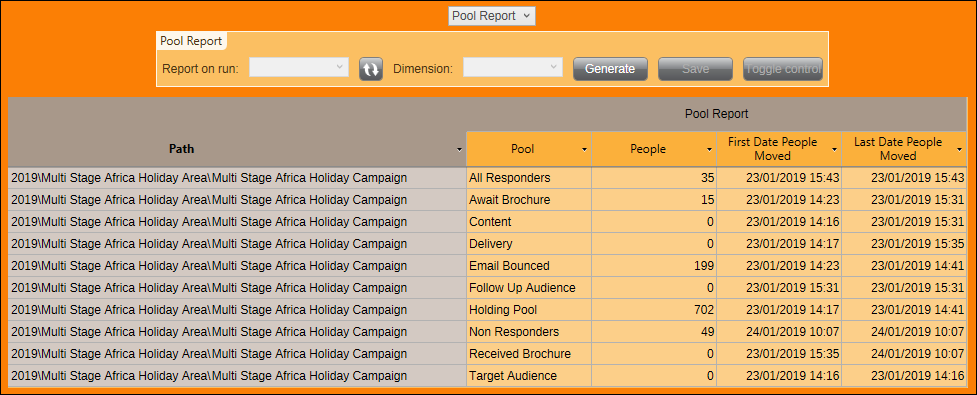Click first date 23/01/2019 15:43 for All Responders
Image resolution: width=977 pixels, height=395 pixels.
click(779, 178)
